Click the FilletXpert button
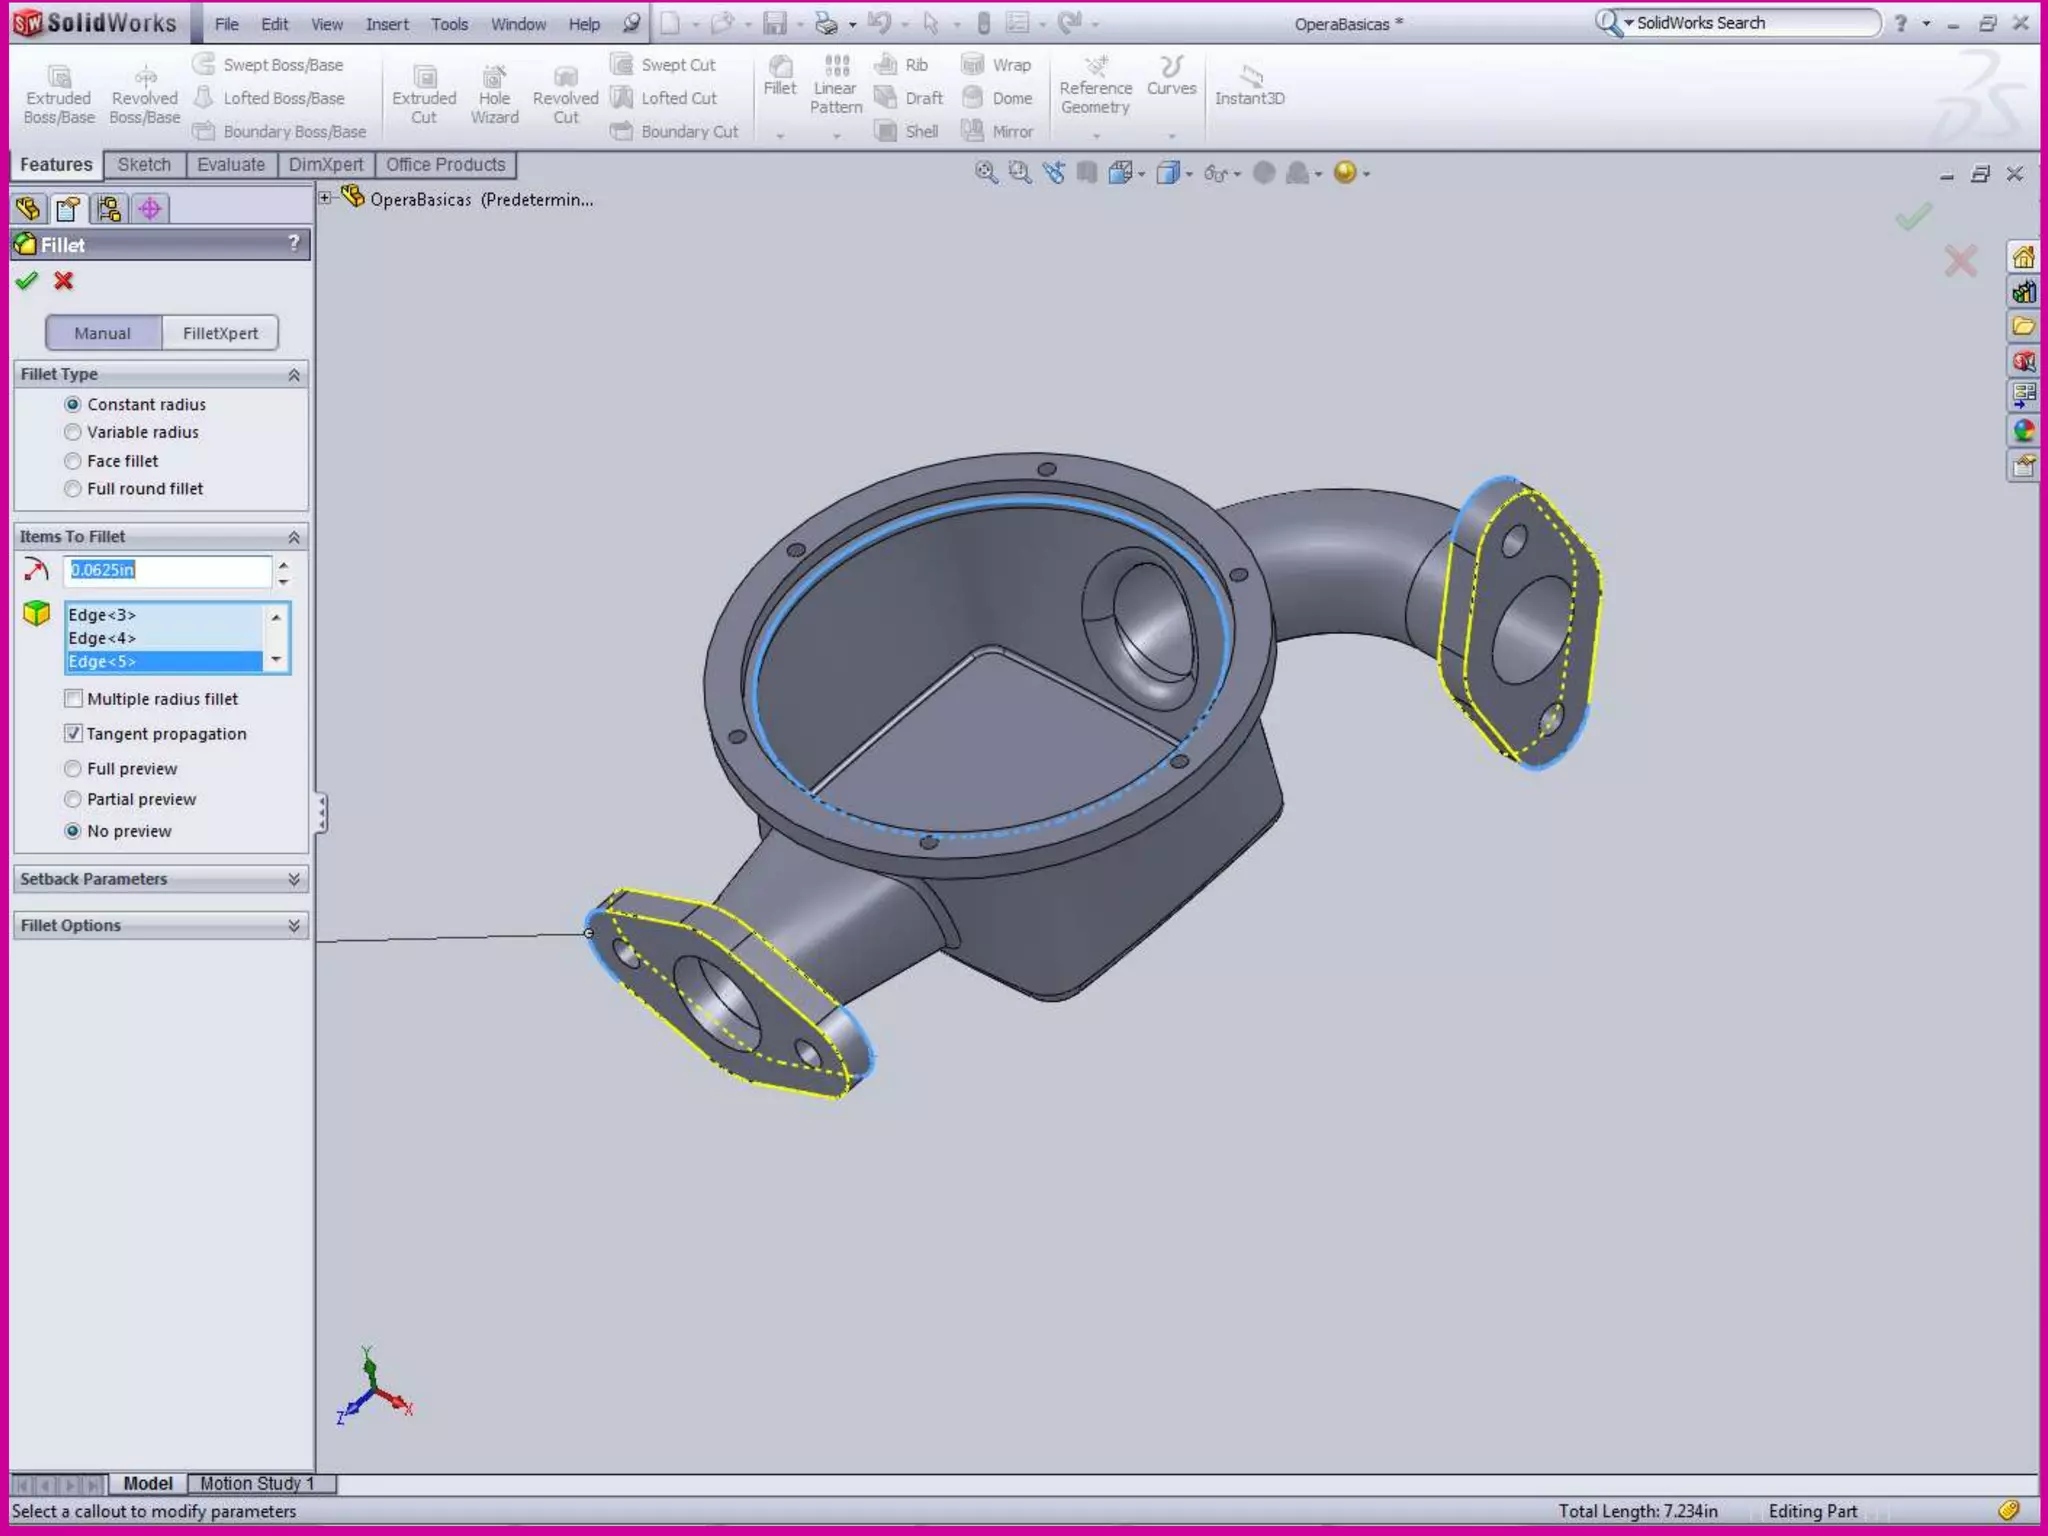2048x1536 pixels. [x=220, y=333]
